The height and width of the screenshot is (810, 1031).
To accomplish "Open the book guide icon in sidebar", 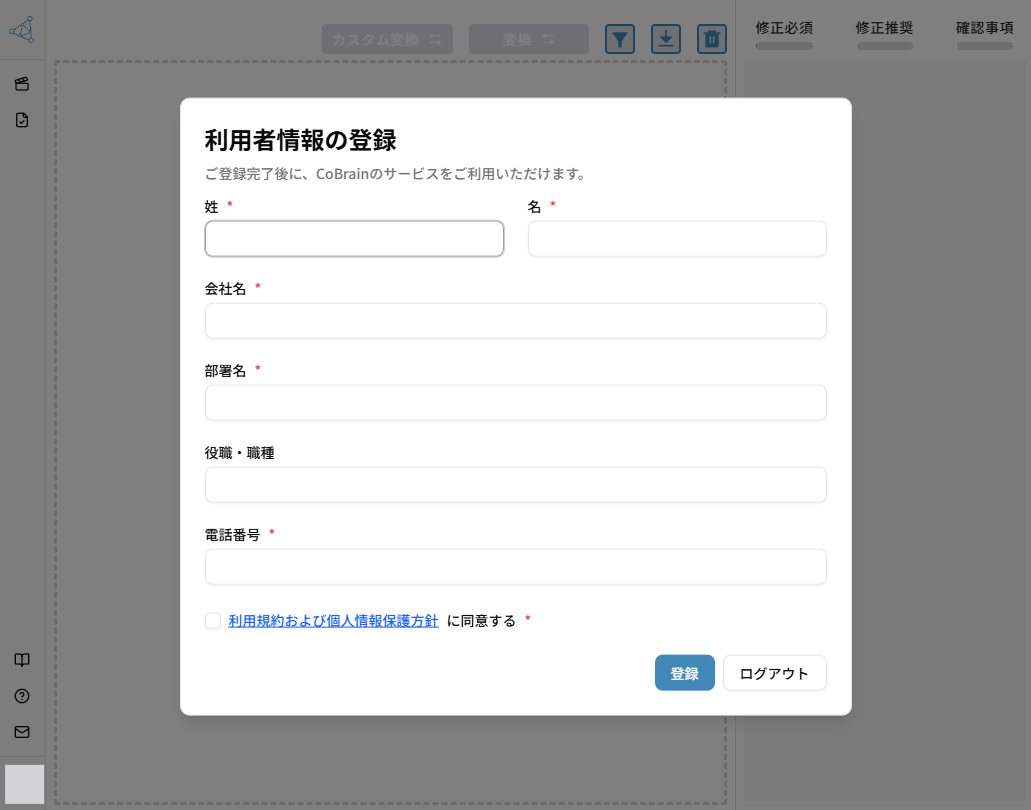I will pos(22,660).
